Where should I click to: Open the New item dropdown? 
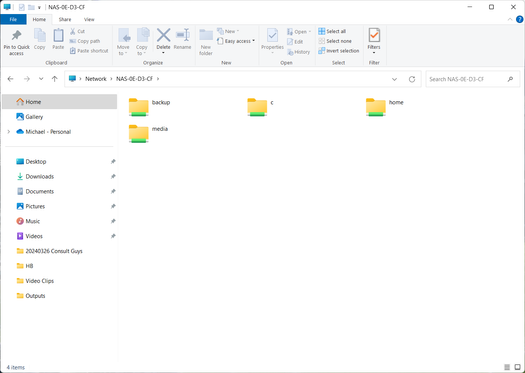click(228, 31)
